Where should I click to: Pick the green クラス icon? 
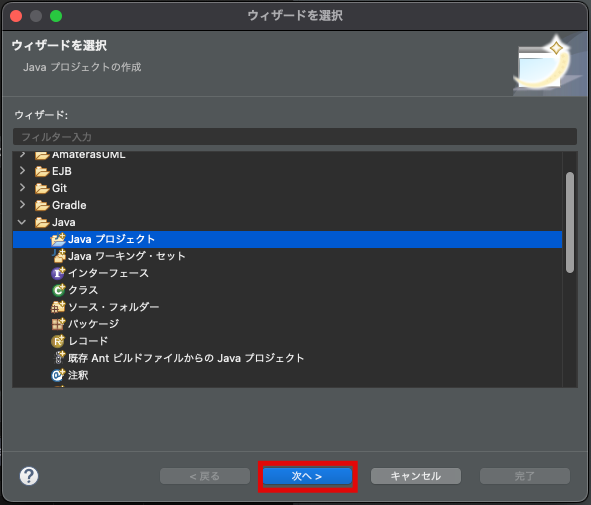(58, 290)
